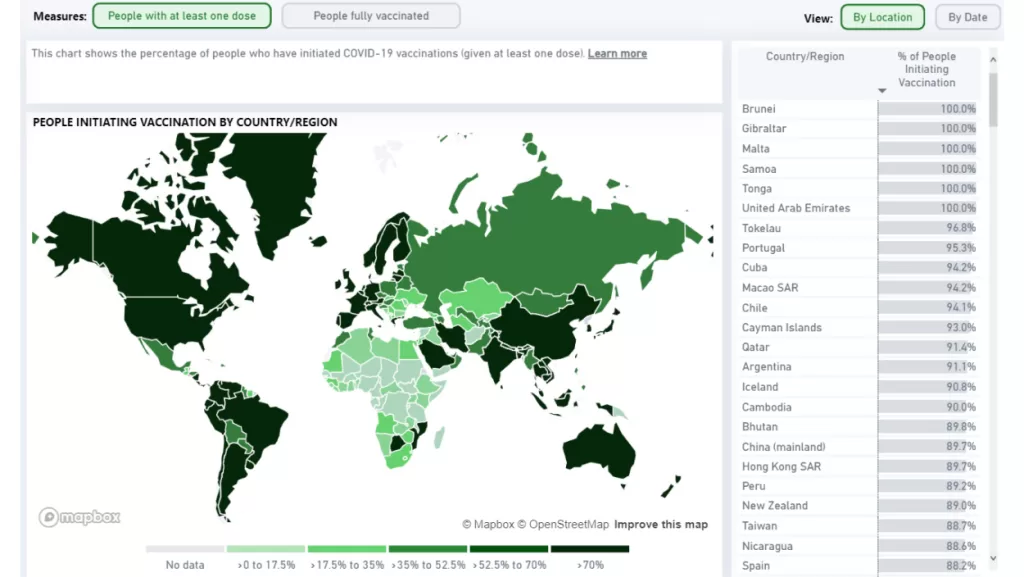Sort by Country/Region using the caret arrow

[x=881, y=91]
